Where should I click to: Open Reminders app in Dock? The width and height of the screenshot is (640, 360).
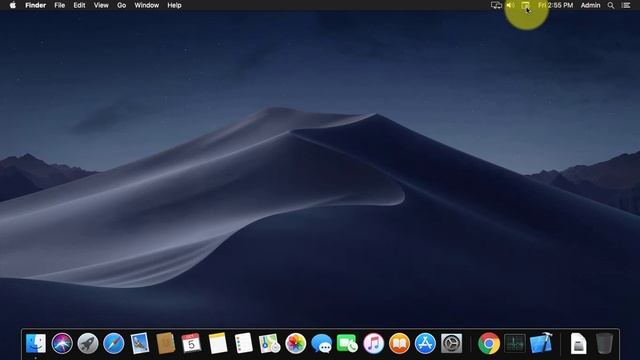click(244, 343)
